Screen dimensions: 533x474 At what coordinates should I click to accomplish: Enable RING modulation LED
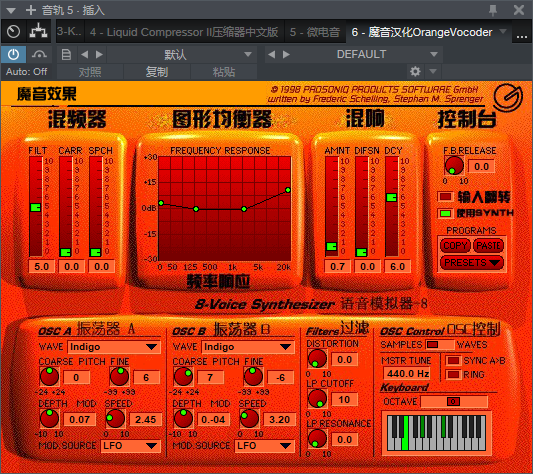coord(453,374)
